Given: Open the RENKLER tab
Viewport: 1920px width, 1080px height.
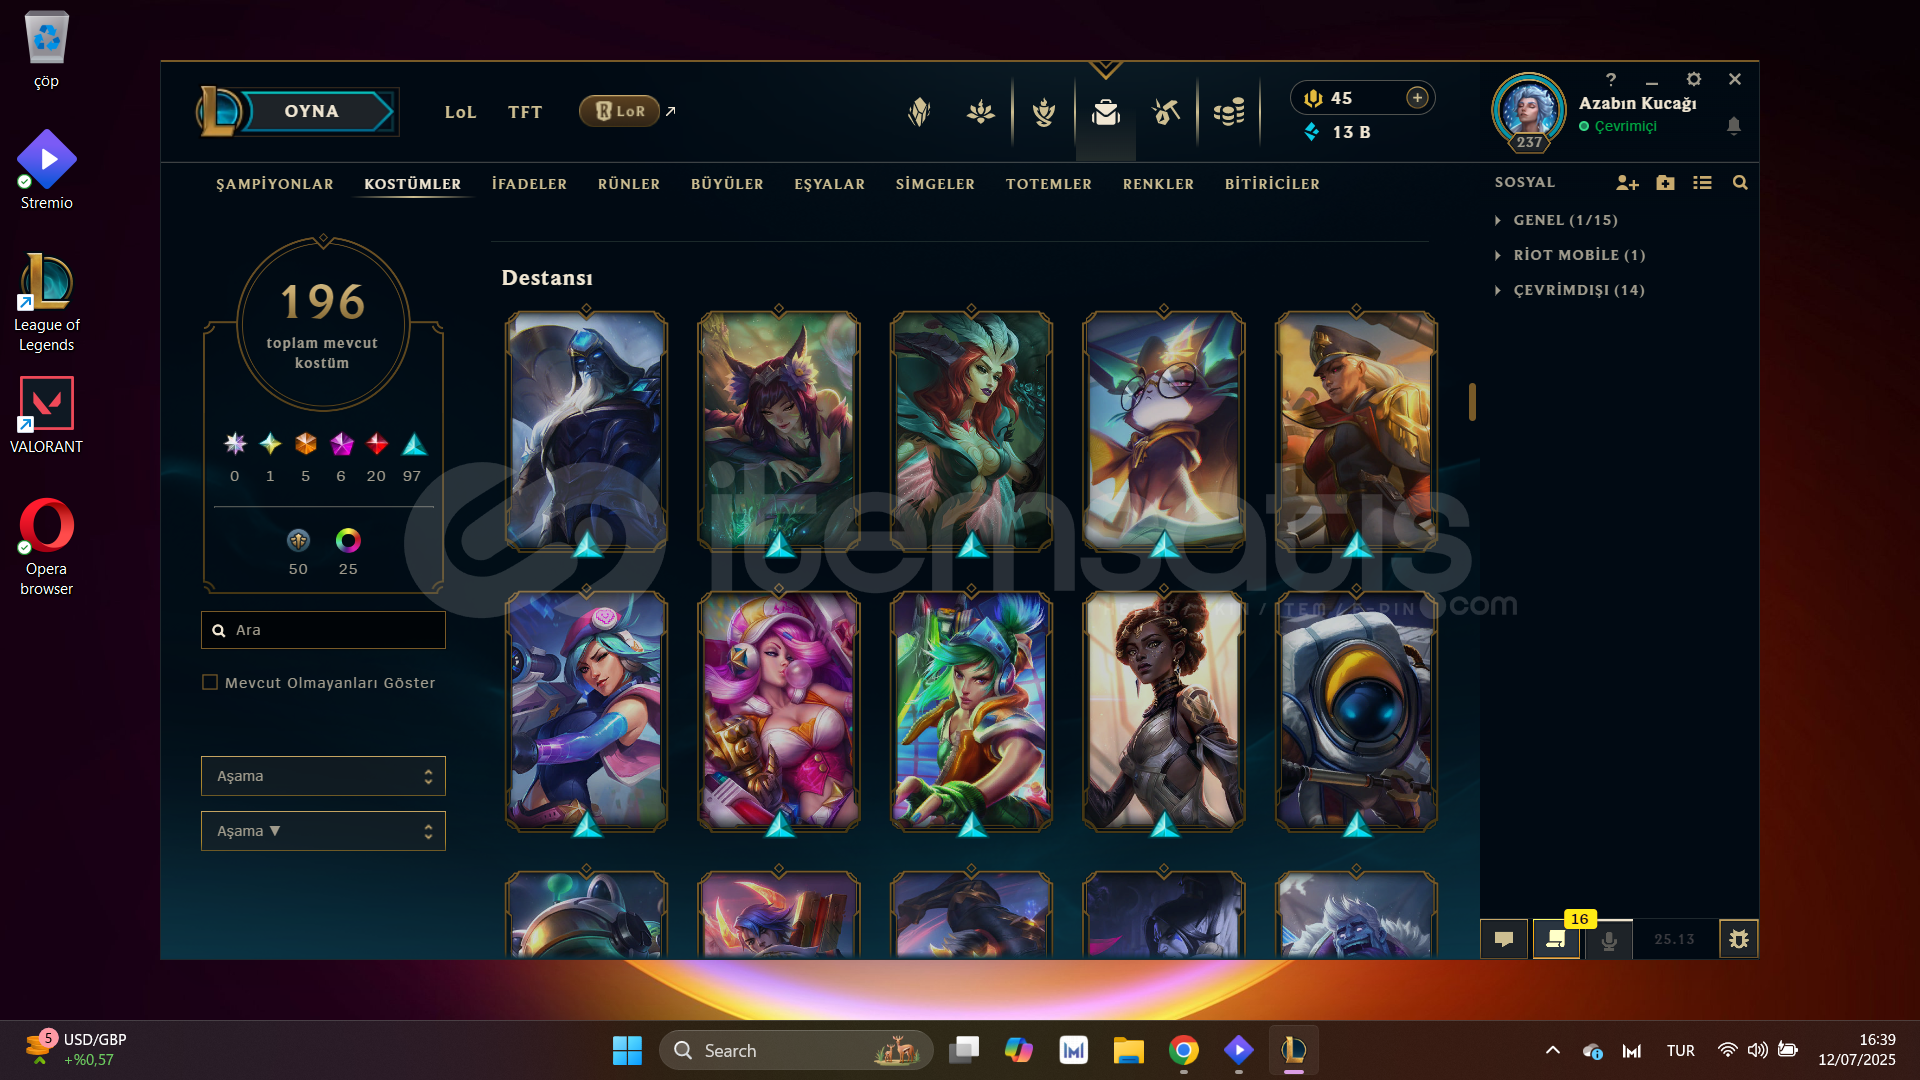Looking at the screenshot, I should pyautogui.click(x=1158, y=184).
